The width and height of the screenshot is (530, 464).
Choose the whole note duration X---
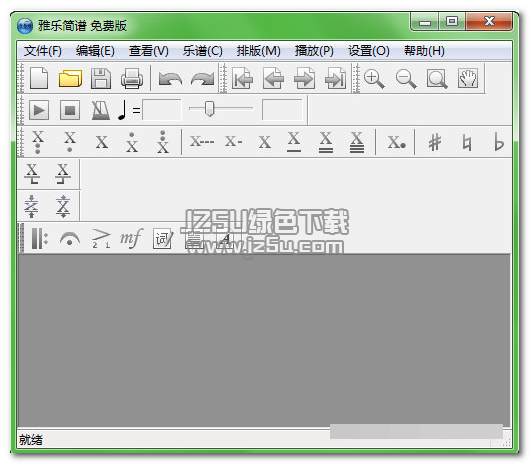[202, 141]
